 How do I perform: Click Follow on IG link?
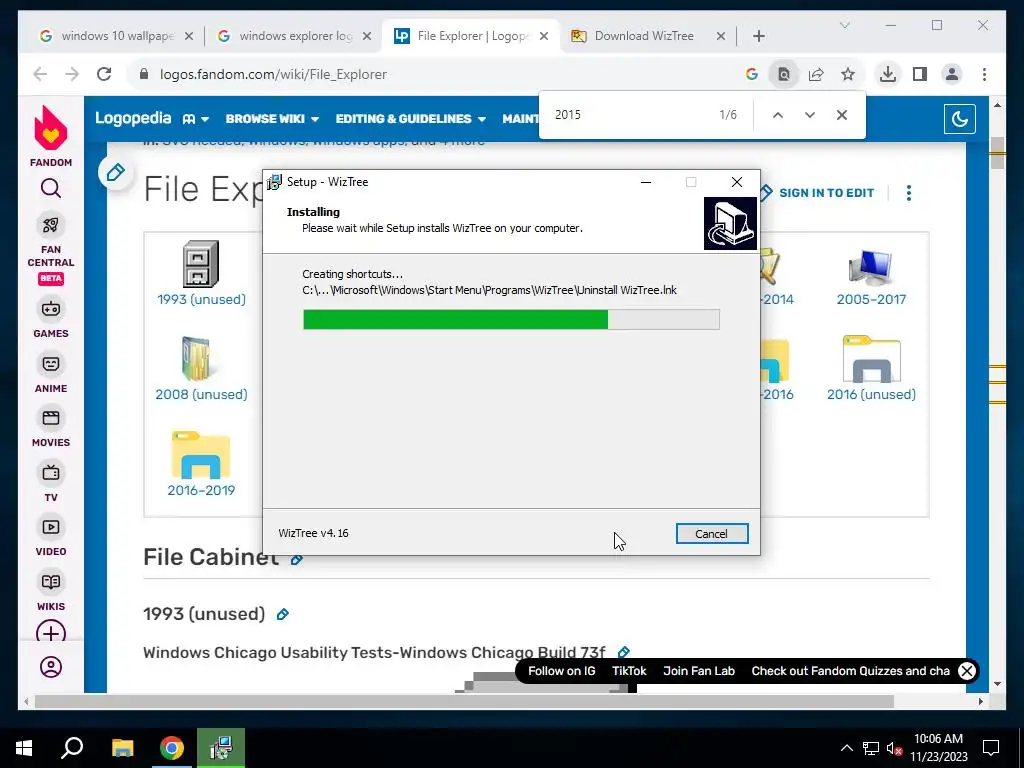pos(562,671)
